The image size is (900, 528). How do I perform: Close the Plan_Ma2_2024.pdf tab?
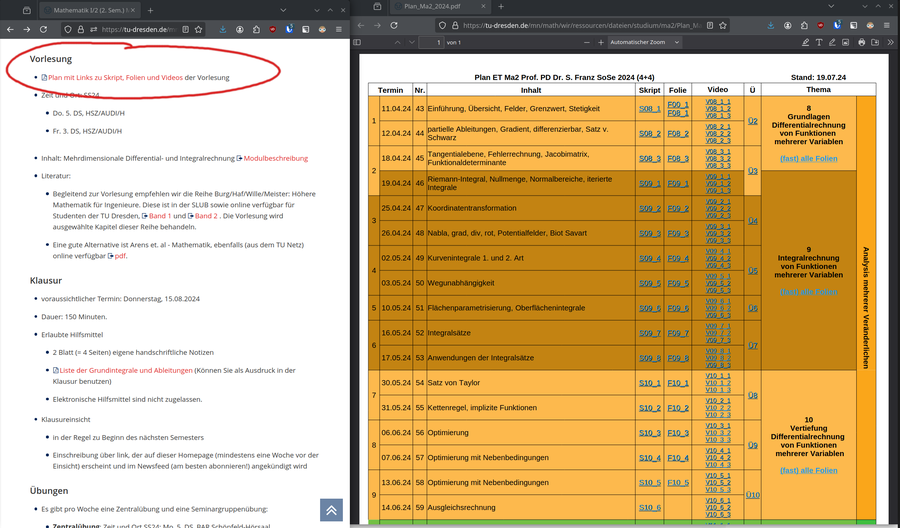pos(483,6)
